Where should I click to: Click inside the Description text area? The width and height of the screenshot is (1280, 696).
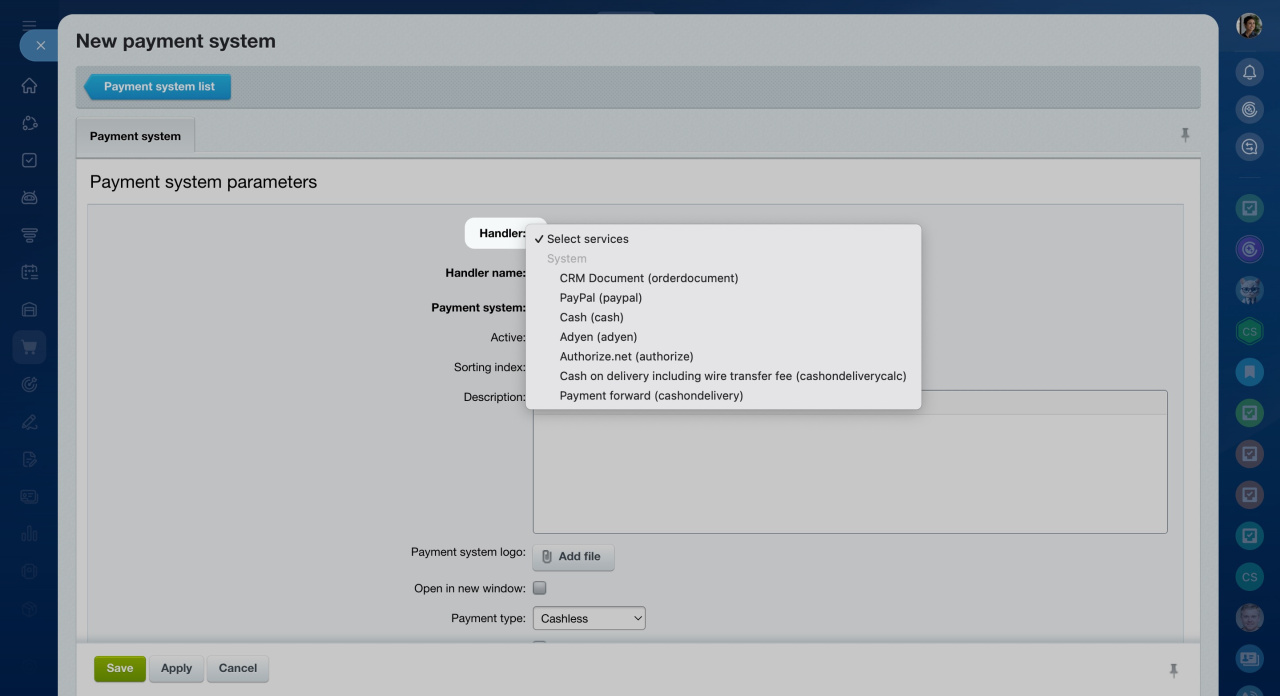849,470
